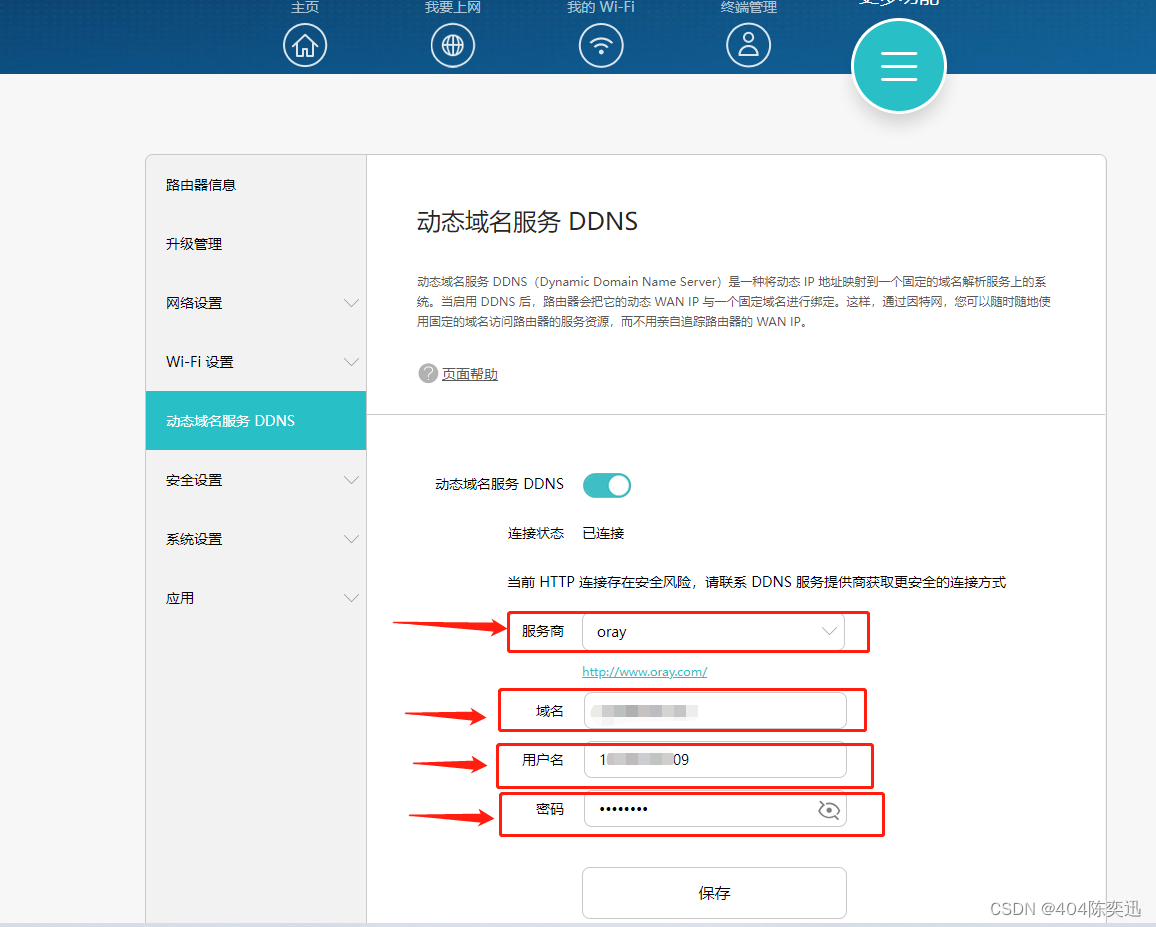Open the 页面帮助 help link
Viewport: 1156px width, 927px height.
pyautogui.click(x=470, y=374)
